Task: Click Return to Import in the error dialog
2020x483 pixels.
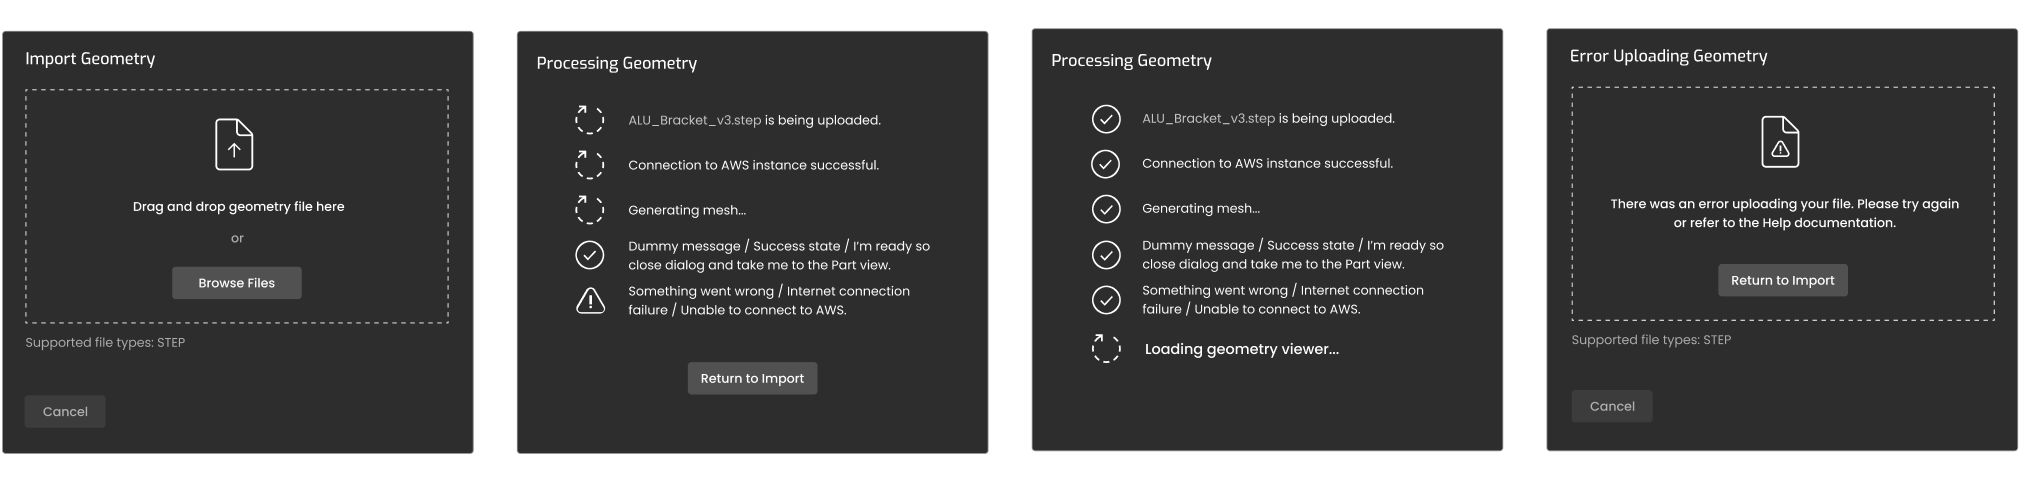Action: tap(1782, 280)
